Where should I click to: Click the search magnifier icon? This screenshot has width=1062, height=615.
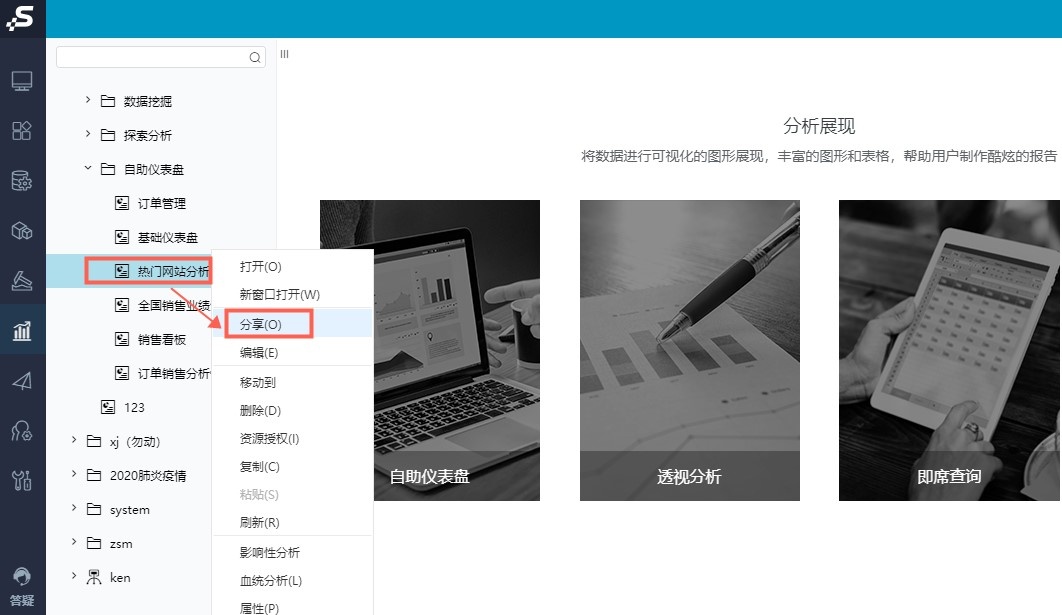tap(255, 58)
